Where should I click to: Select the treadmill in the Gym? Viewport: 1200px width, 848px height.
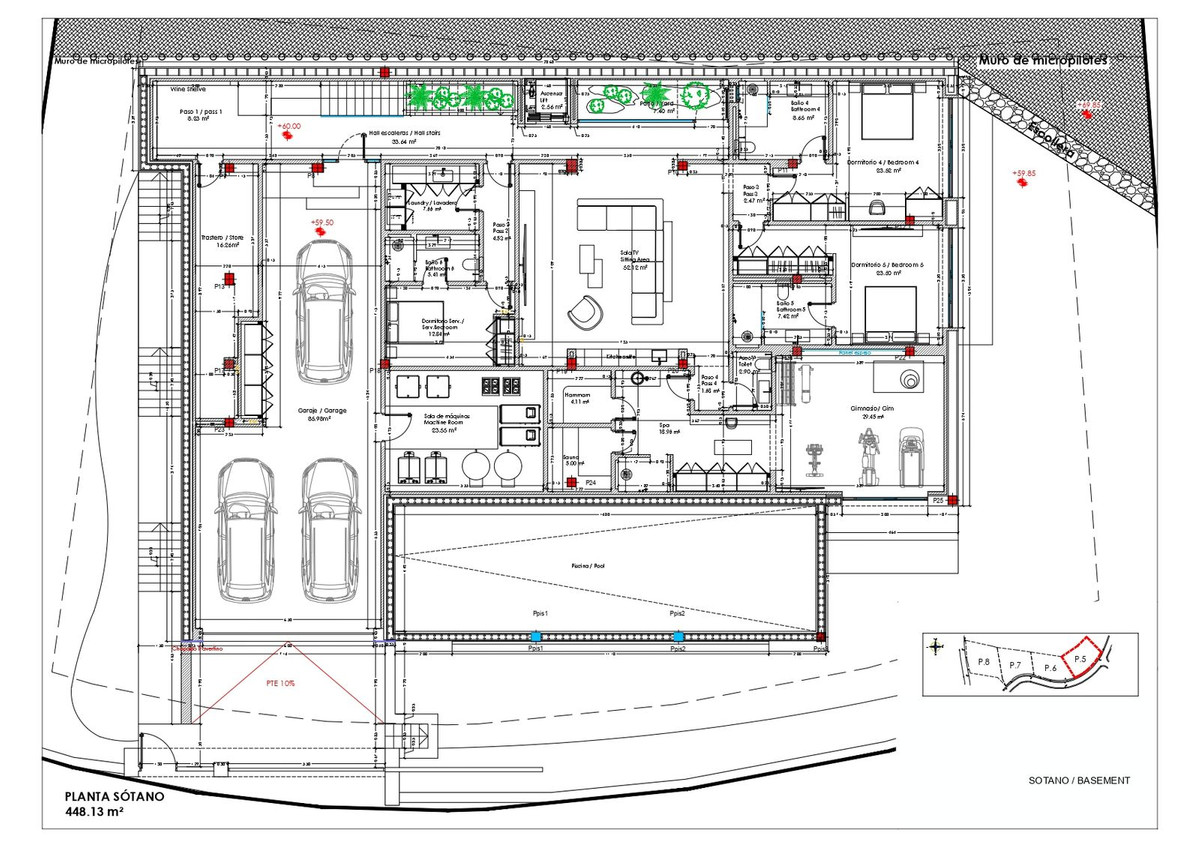click(x=912, y=455)
